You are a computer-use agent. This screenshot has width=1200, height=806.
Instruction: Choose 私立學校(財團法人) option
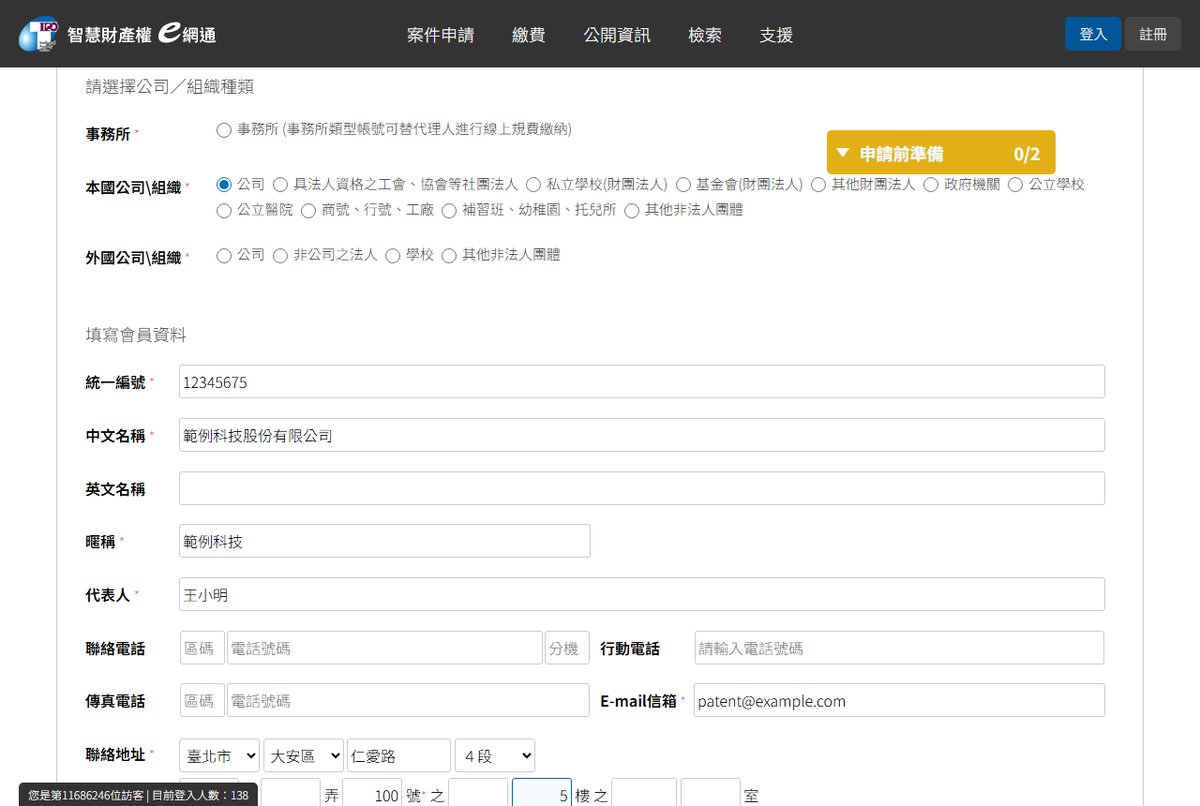tap(533, 185)
